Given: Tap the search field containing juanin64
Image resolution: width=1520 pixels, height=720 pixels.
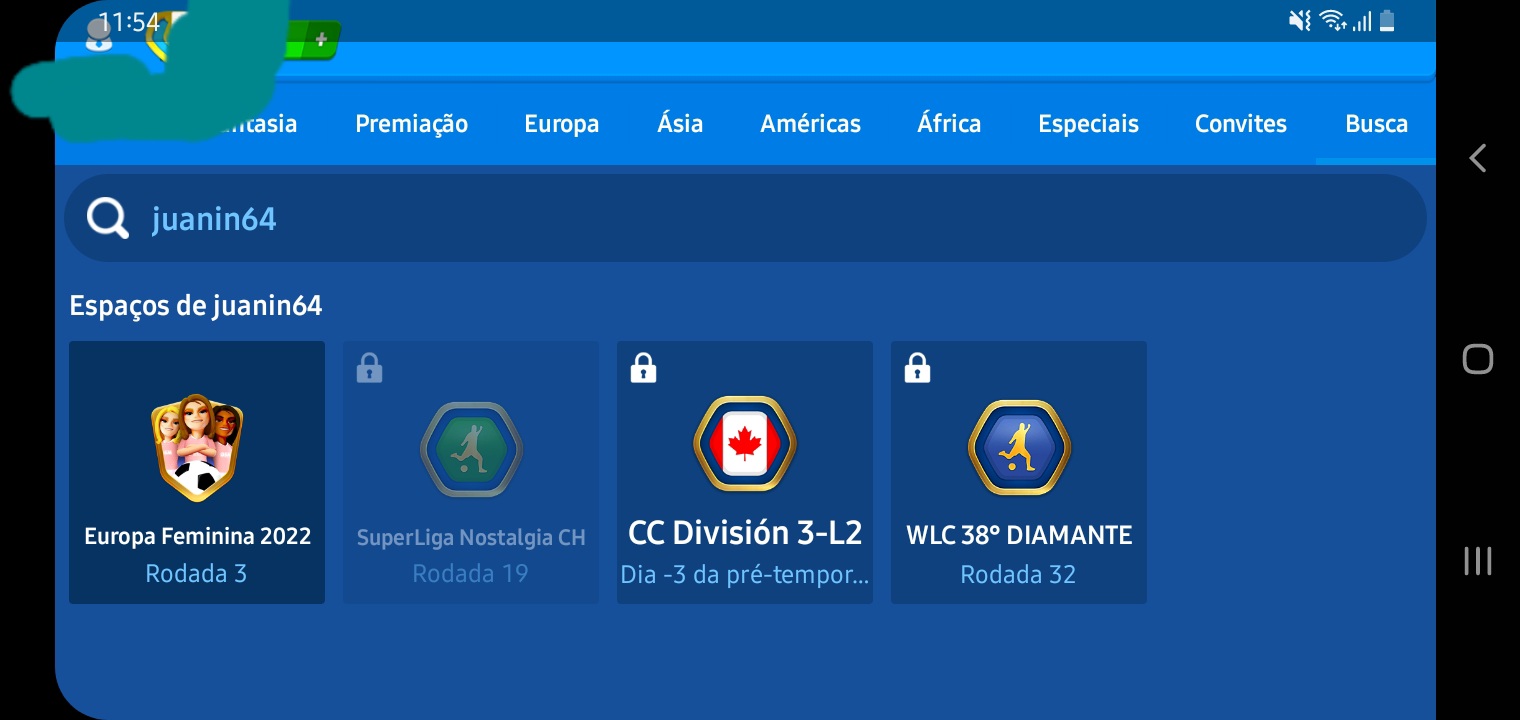Looking at the screenshot, I should point(760,218).
